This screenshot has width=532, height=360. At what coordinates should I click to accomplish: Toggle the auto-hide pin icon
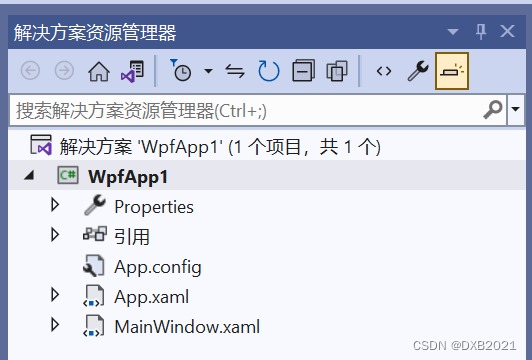coord(480,32)
